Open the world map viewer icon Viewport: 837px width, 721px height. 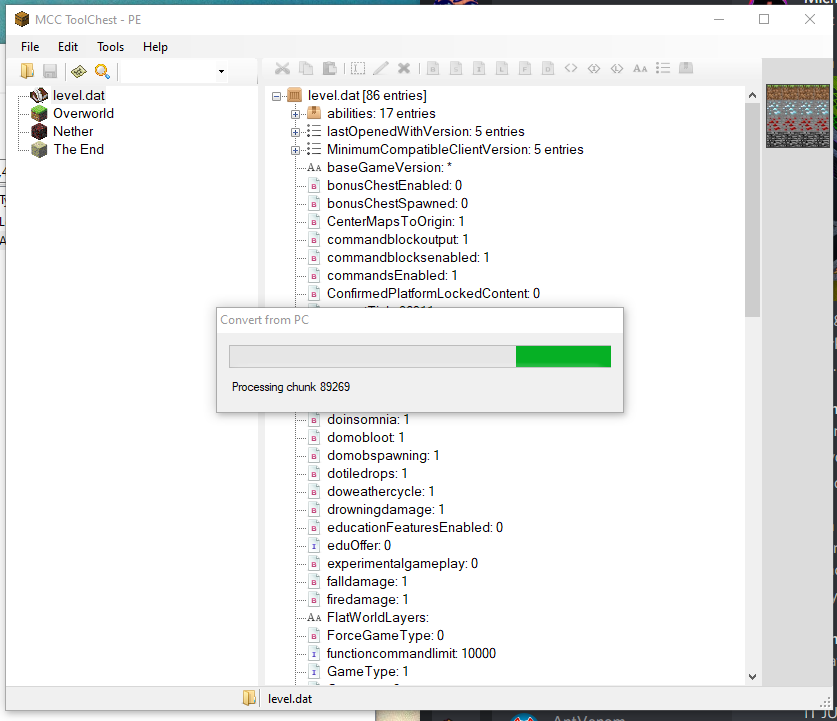pyautogui.click(x=78, y=71)
